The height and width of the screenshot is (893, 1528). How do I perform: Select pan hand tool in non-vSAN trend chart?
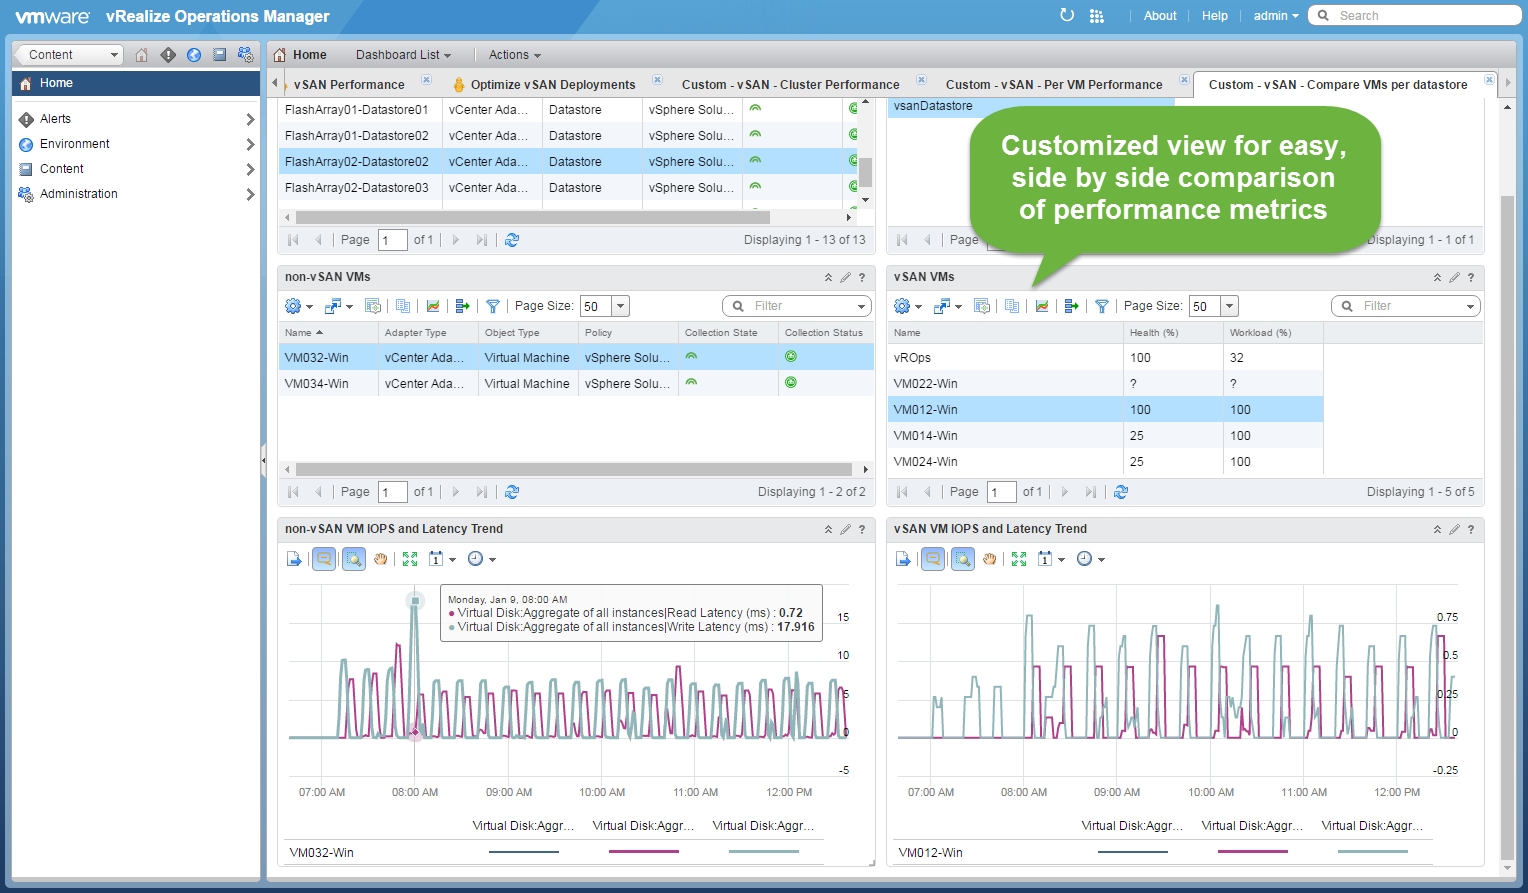(x=381, y=559)
